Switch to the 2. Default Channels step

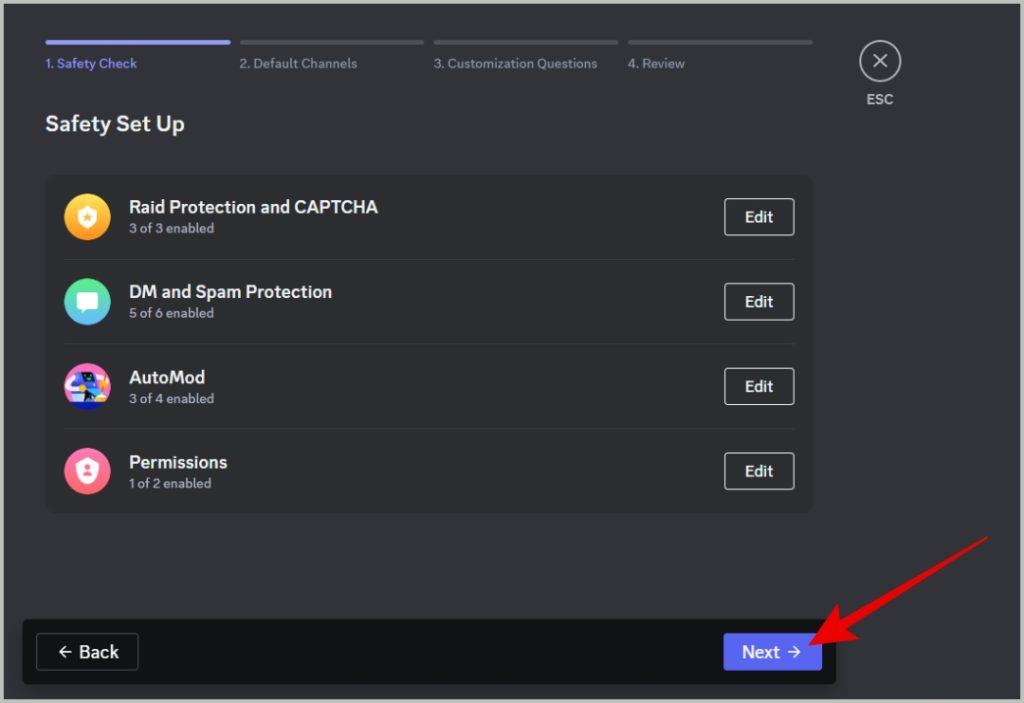click(x=298, y=63)
